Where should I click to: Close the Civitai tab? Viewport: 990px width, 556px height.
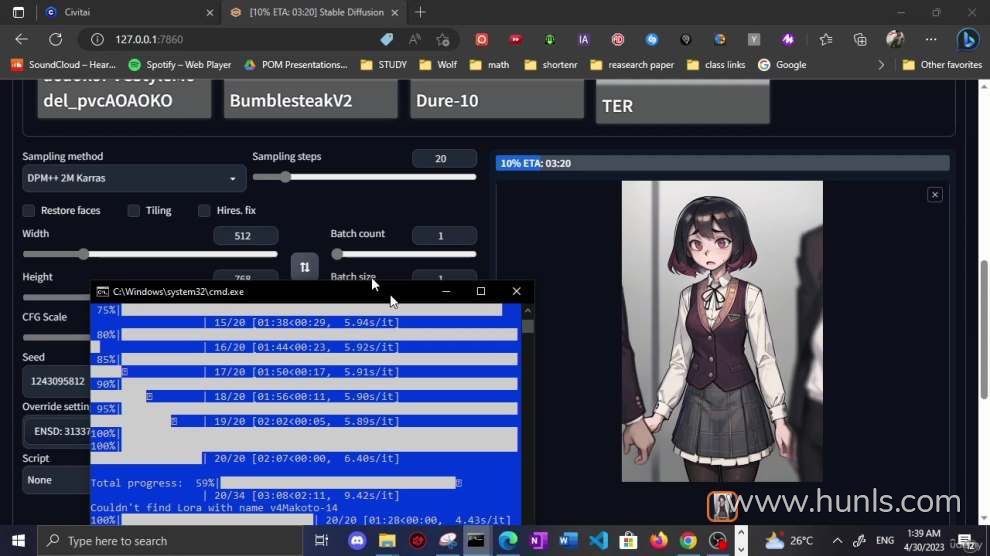[210, 12]
